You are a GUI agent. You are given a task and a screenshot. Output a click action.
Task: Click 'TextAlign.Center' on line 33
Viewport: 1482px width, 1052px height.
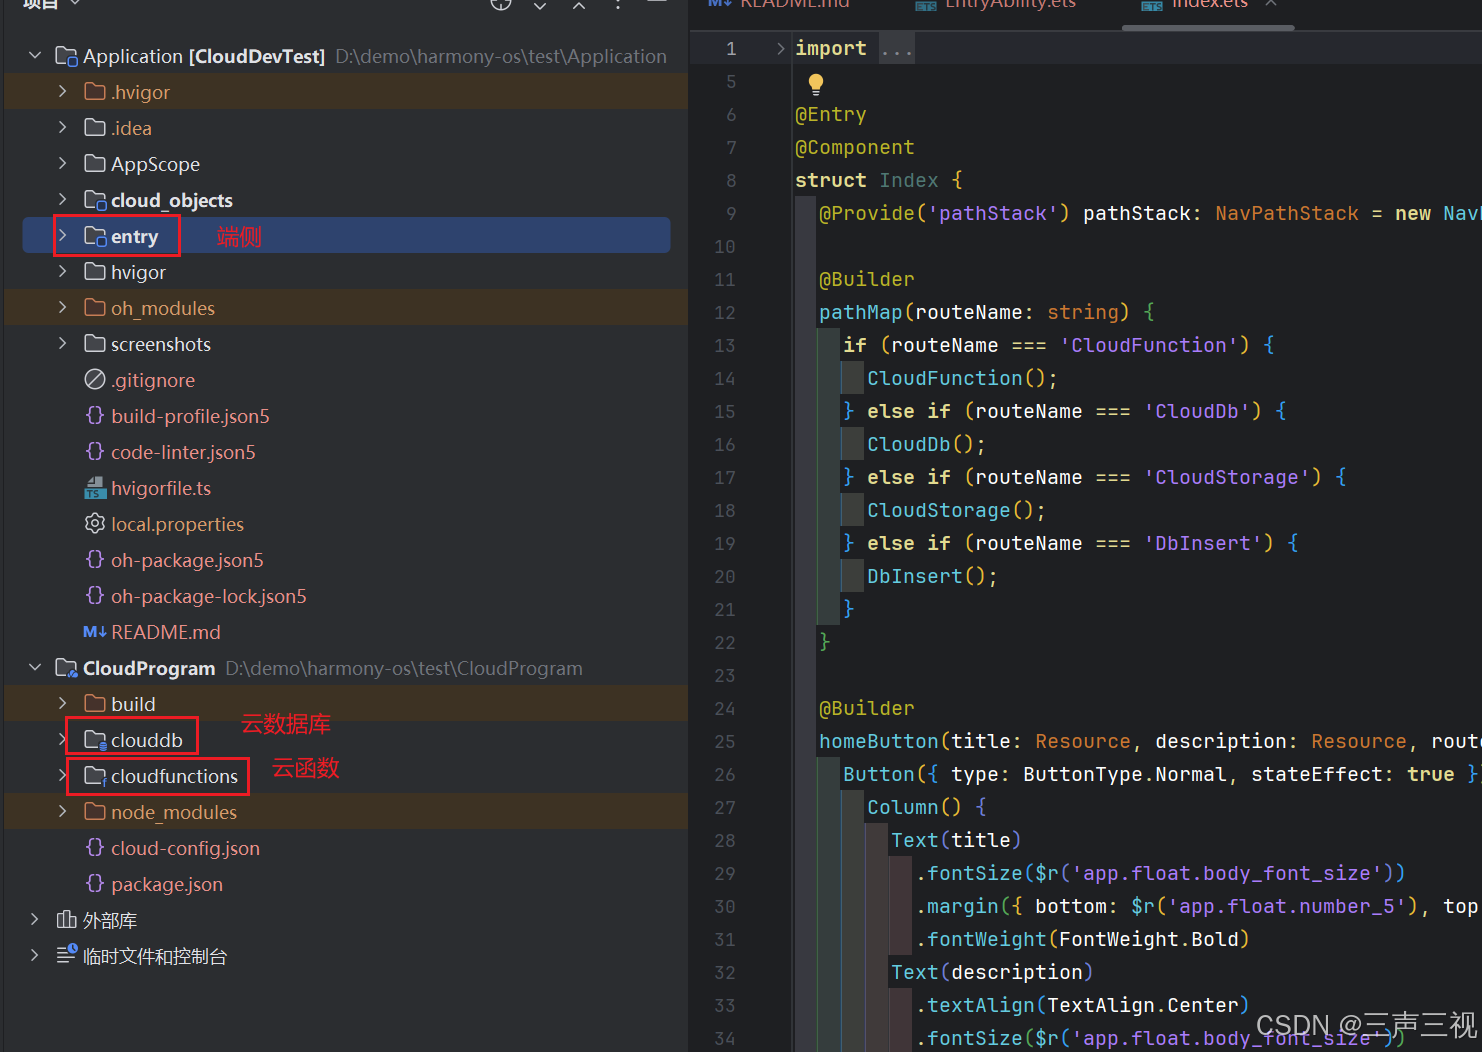[x=1143, y=1005]
